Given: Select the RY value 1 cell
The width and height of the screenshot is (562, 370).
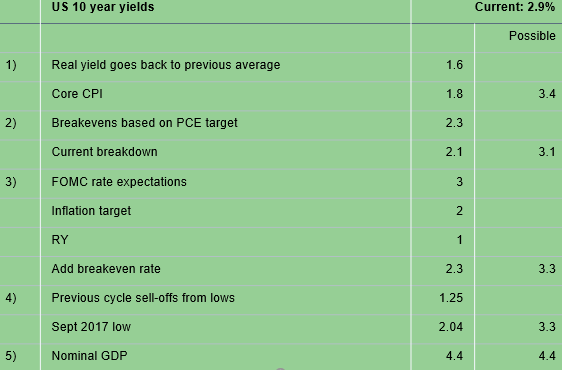Looking at the screenshot, I should [x=443, y=242].
